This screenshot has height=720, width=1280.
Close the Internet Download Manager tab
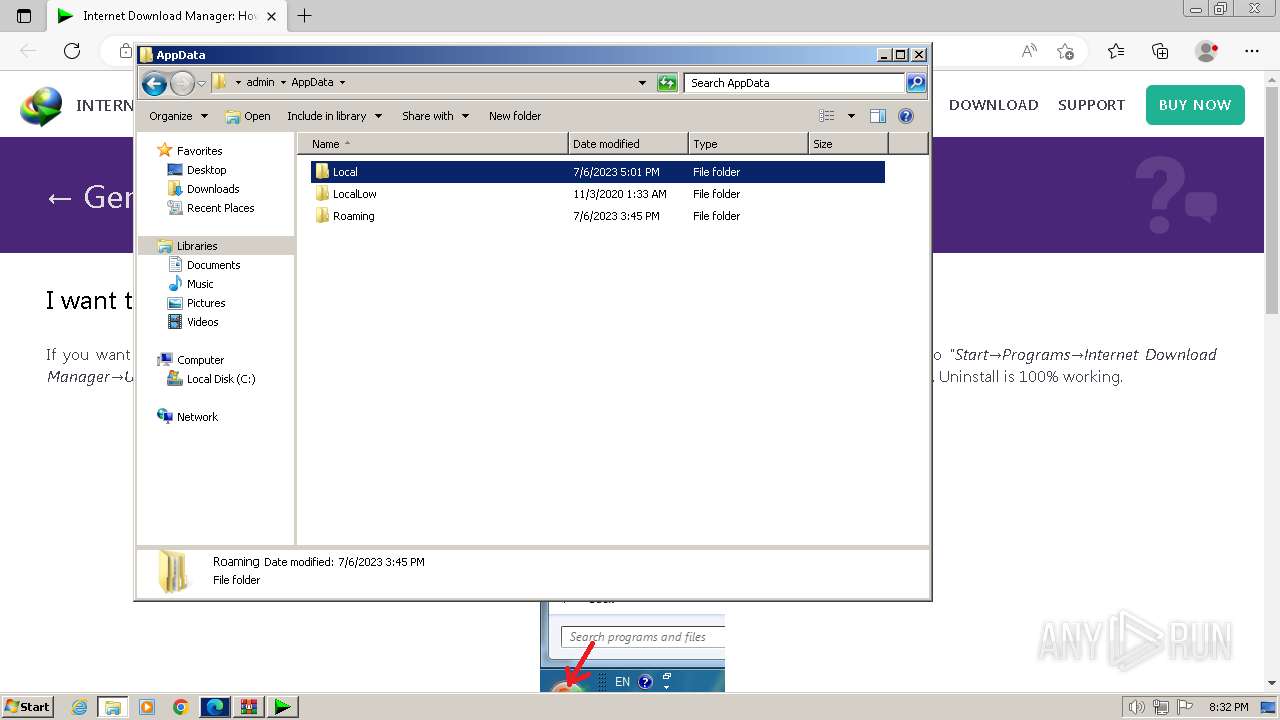[271, 16]
